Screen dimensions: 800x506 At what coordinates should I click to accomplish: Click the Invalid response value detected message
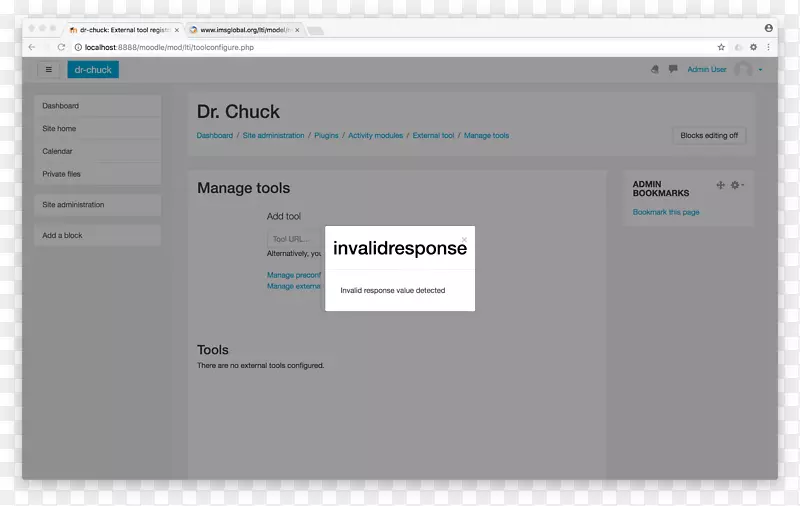click(393, 290)
